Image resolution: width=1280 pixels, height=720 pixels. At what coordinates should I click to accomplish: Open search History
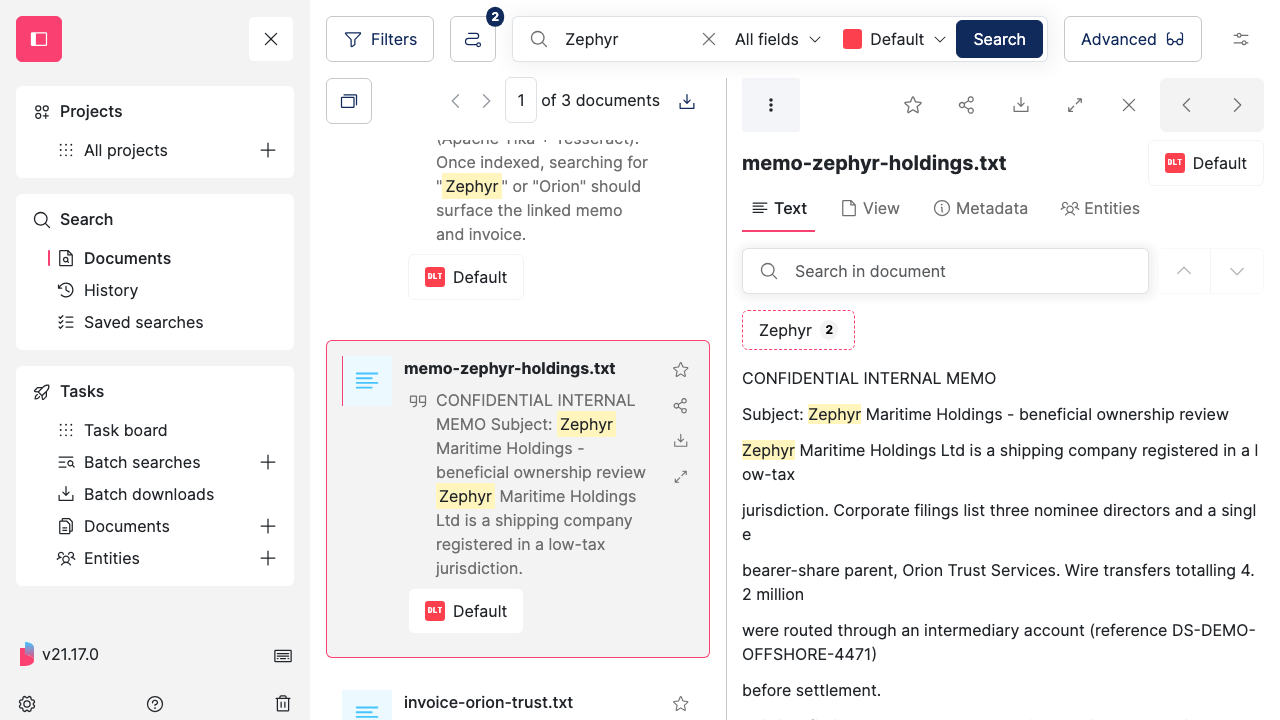[x=110, y=290]
